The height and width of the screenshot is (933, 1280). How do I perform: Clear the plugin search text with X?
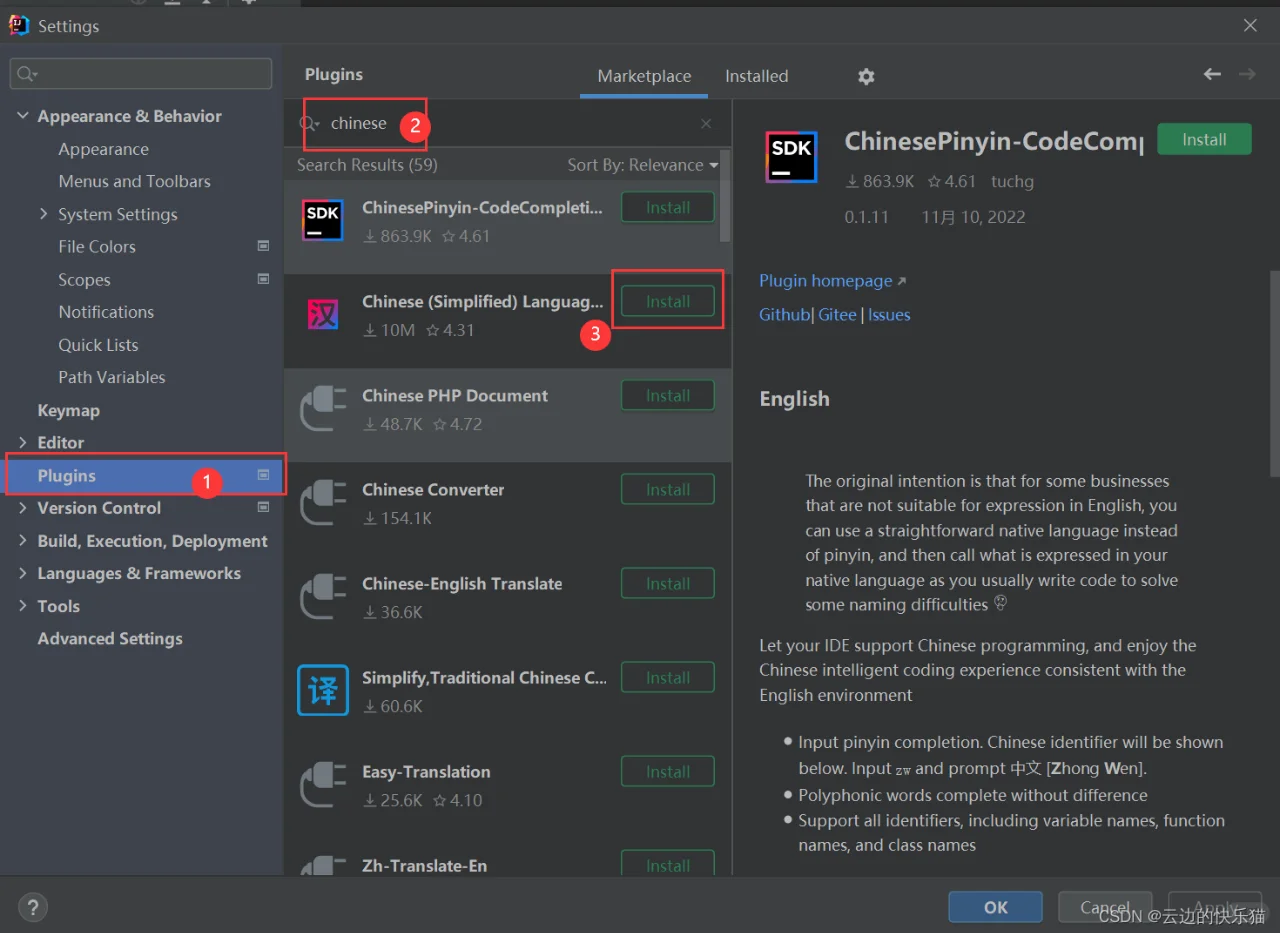click(x=706, y=124)
